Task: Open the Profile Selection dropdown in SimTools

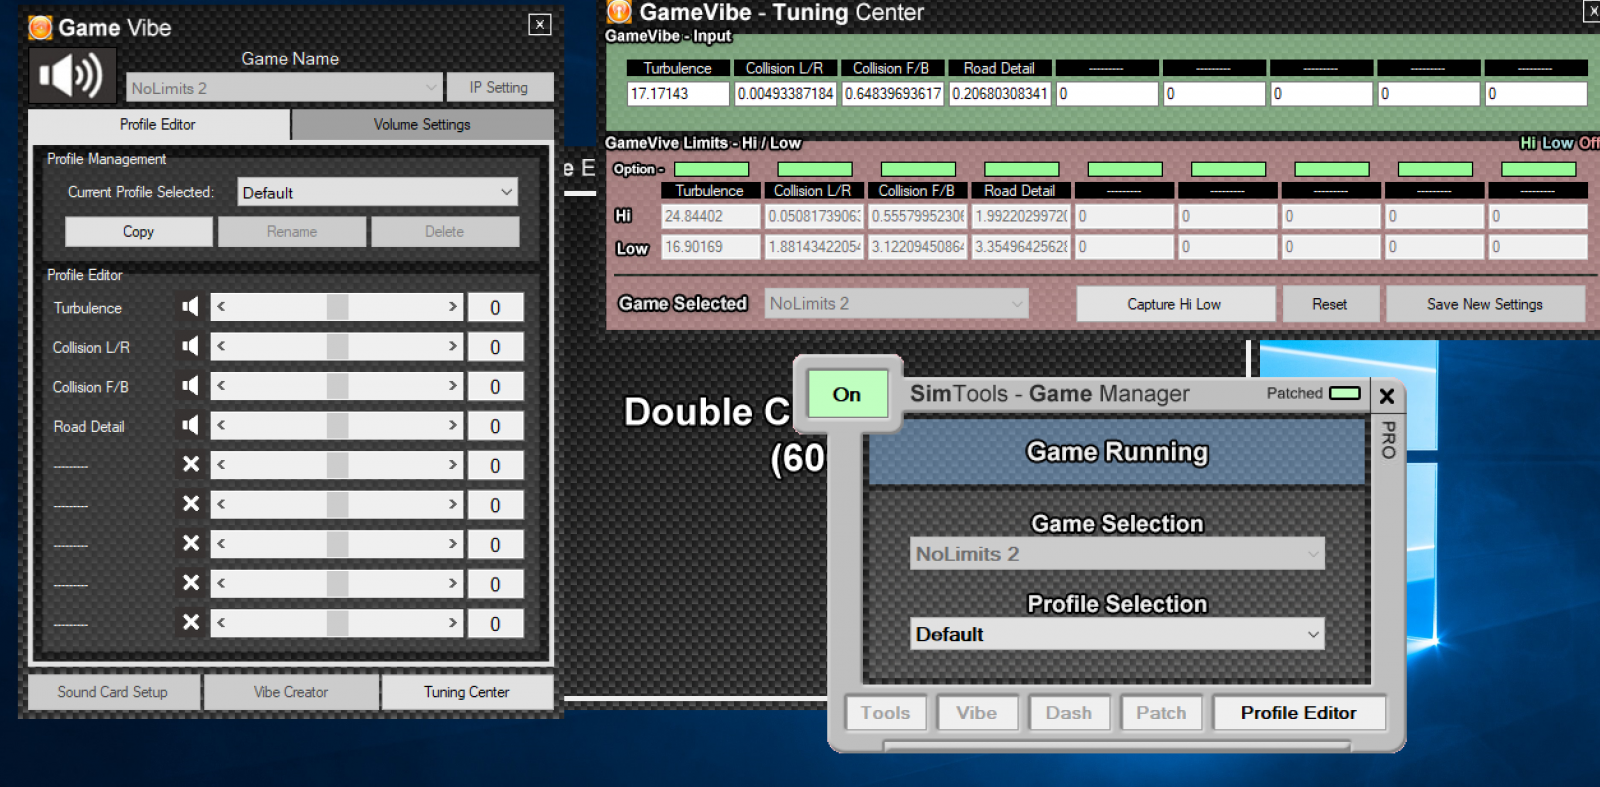Action: 1117,634
